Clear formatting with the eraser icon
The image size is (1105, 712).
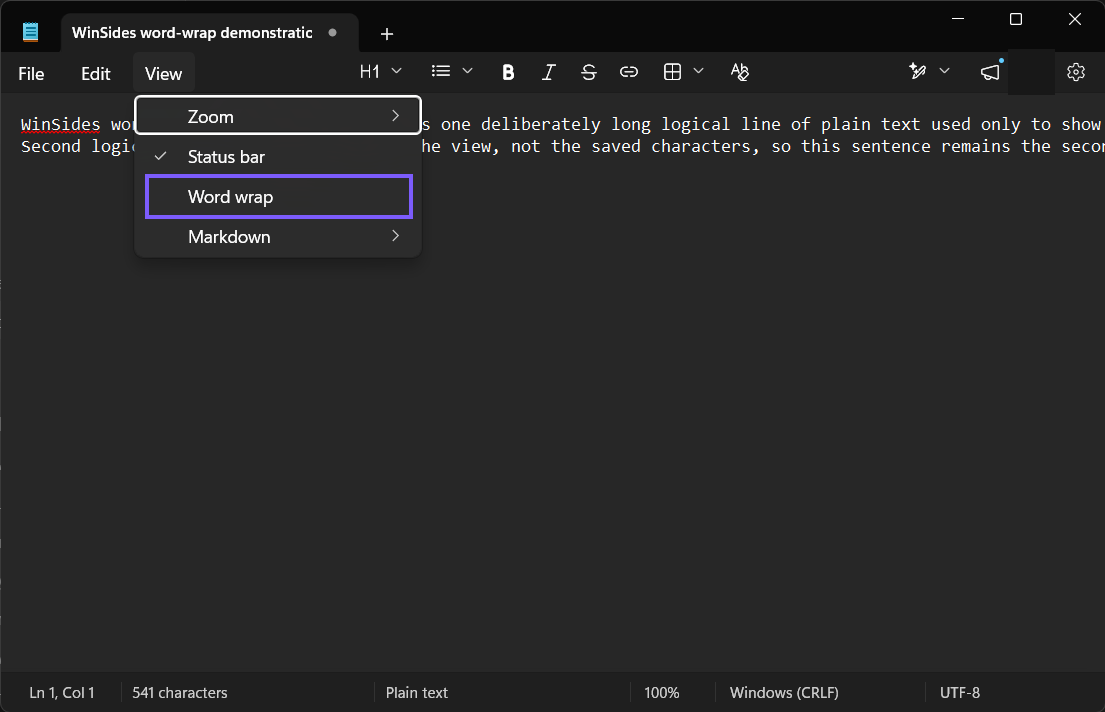739,72
